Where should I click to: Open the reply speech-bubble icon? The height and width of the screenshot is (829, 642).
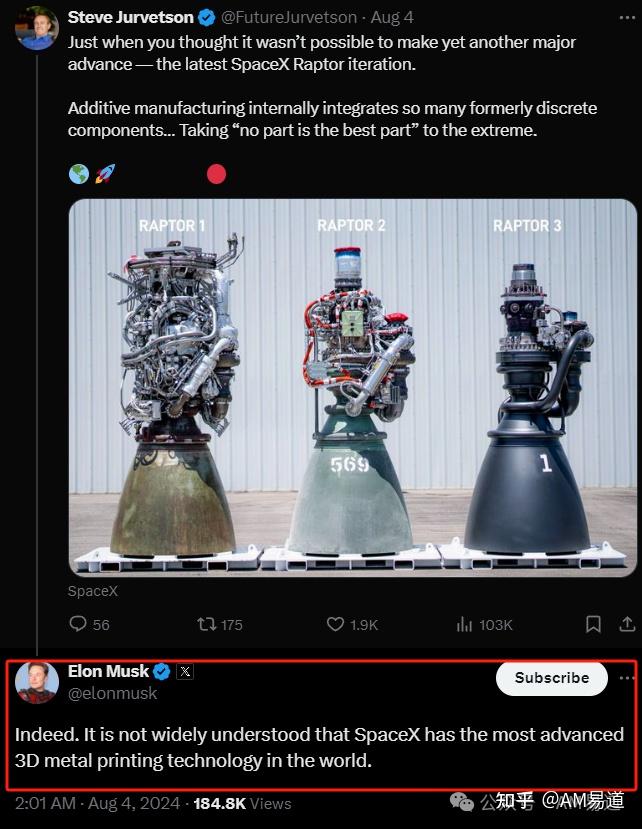click(x=77, y=624)
